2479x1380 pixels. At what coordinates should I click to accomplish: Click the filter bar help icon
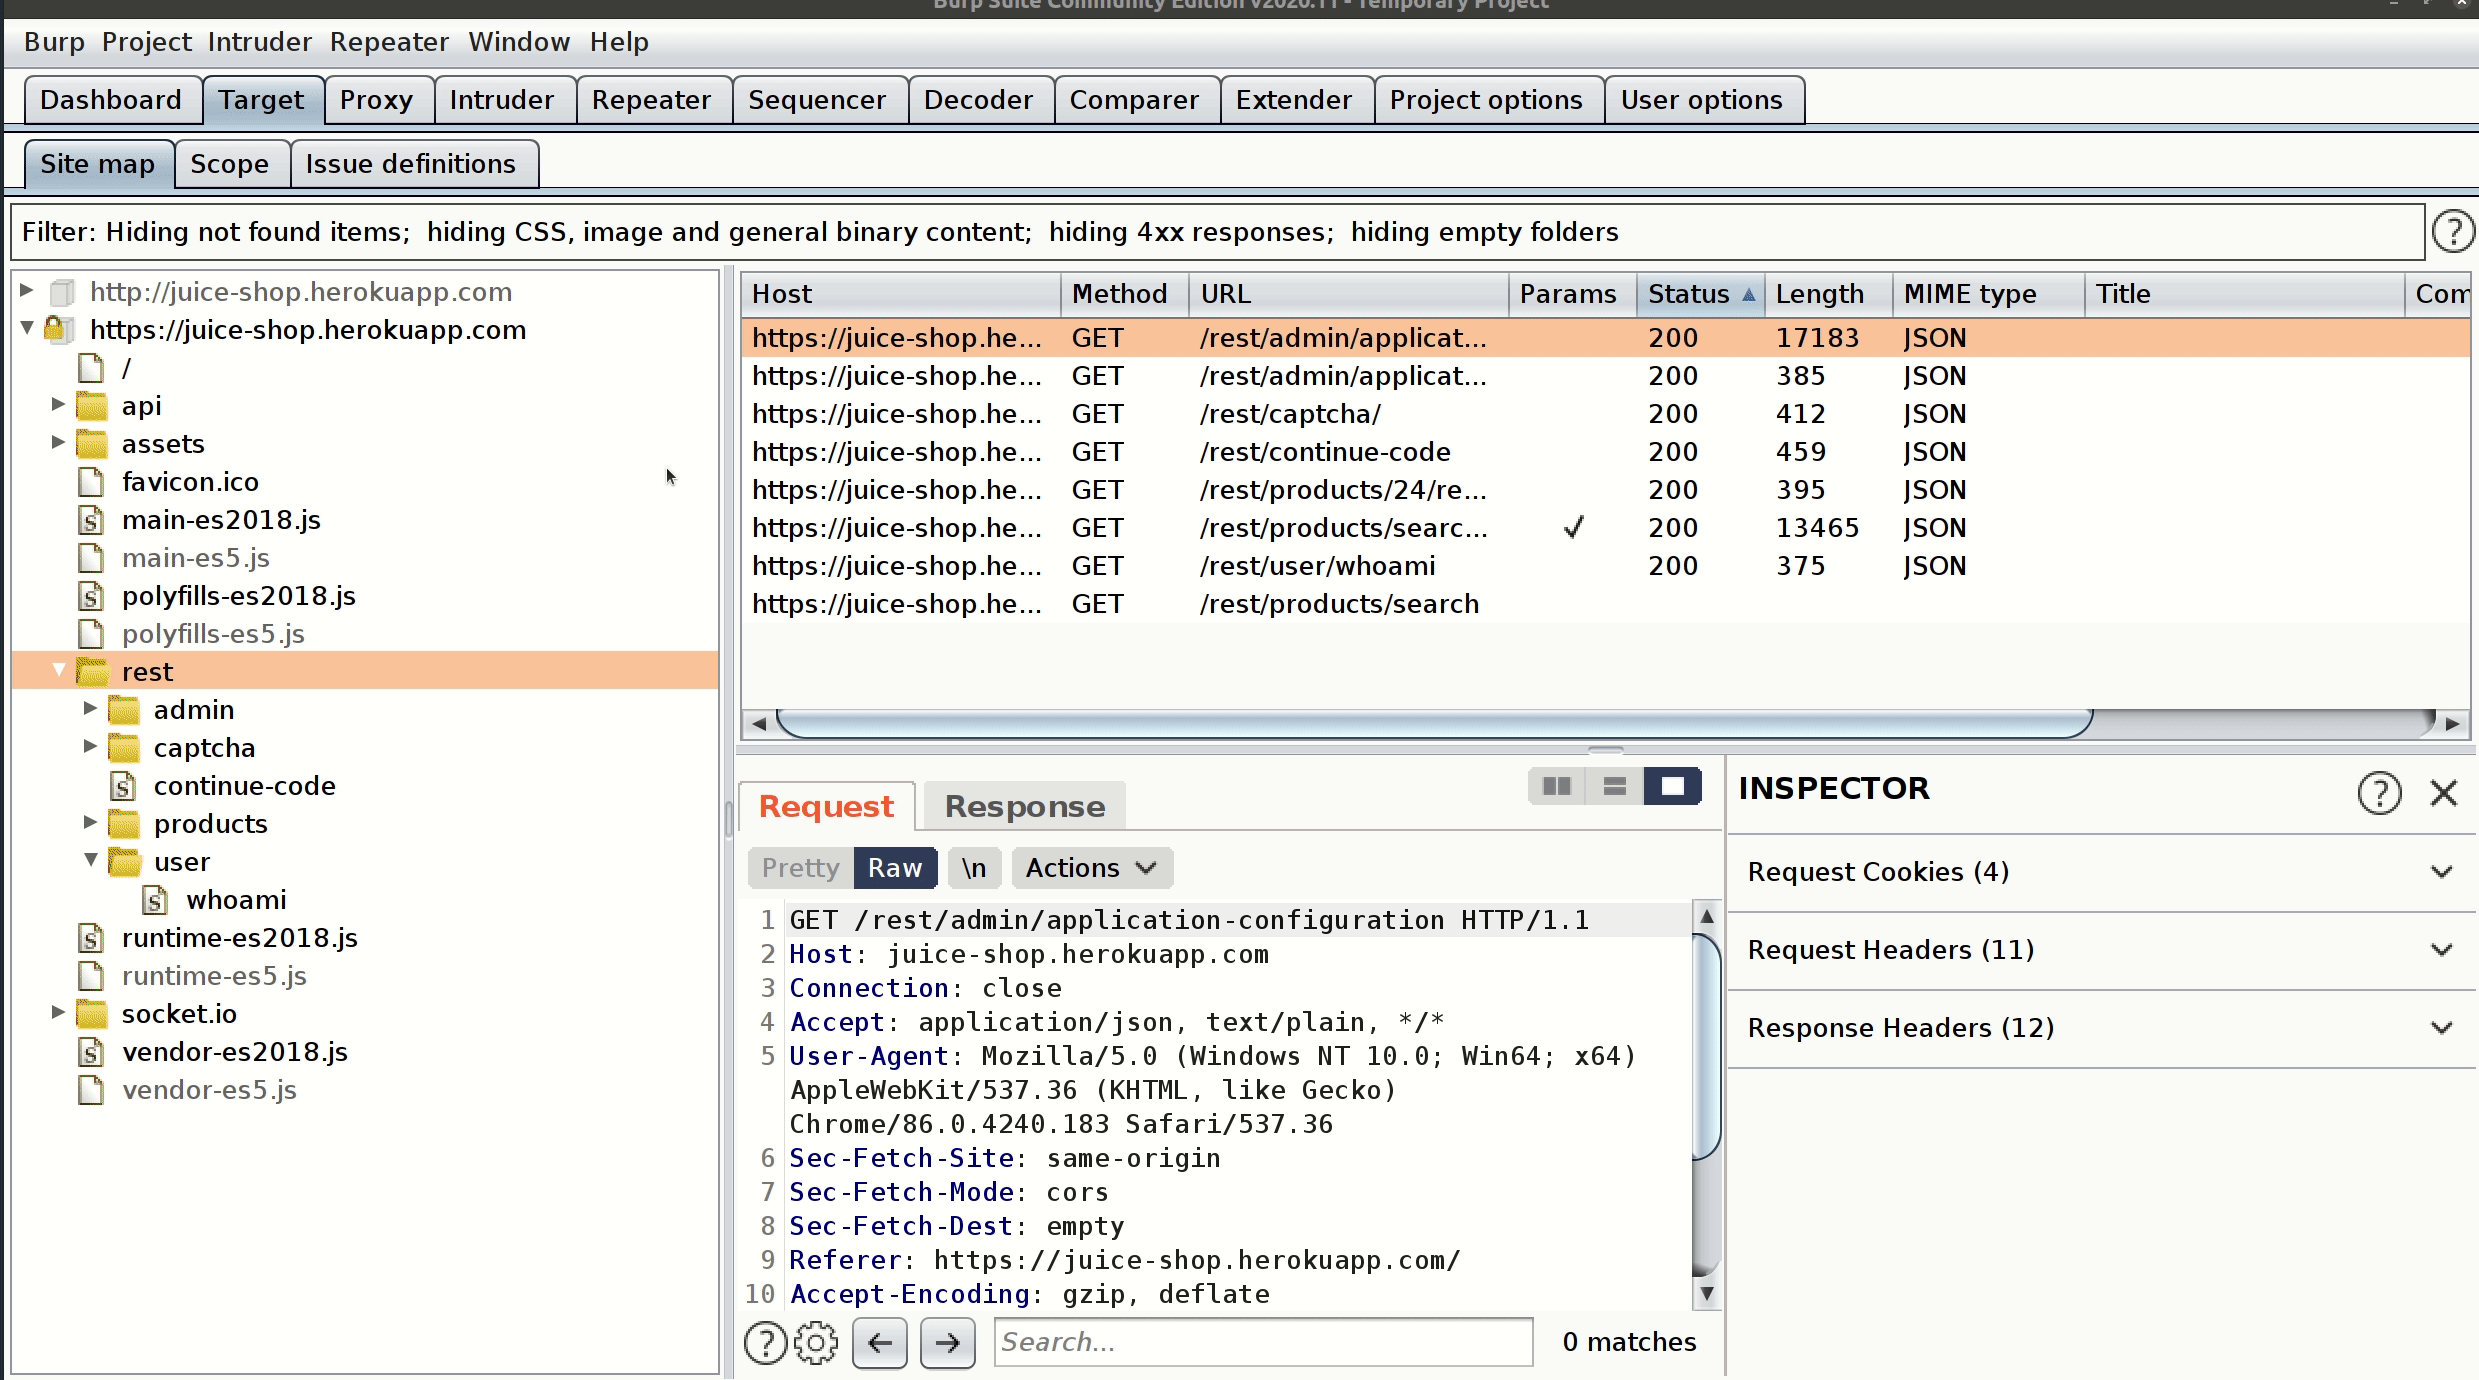click(x=2452, y=232)
